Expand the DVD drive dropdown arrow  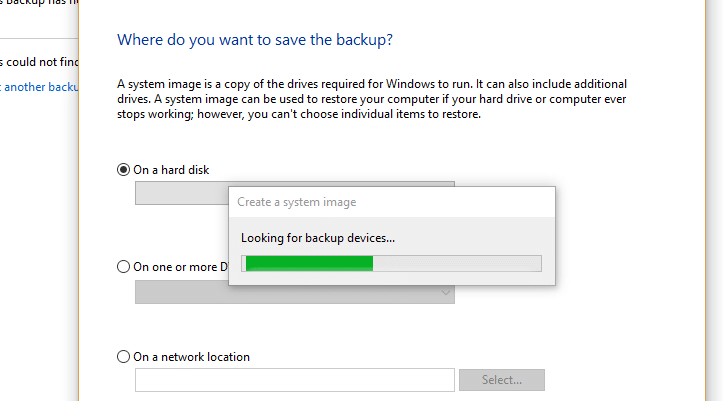(445, 293)
